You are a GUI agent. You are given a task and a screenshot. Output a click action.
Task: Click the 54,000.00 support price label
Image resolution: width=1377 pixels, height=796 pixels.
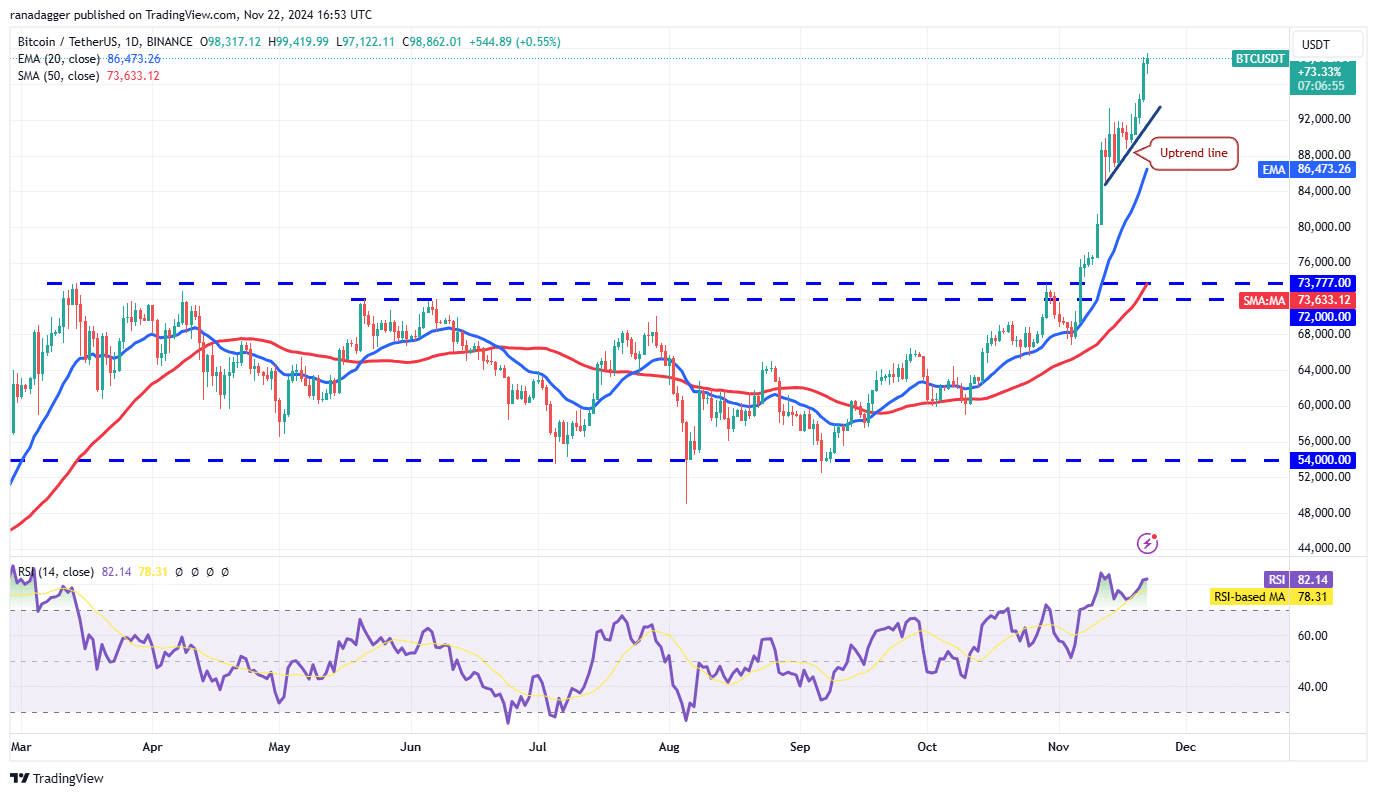[x=1324, y=460]
